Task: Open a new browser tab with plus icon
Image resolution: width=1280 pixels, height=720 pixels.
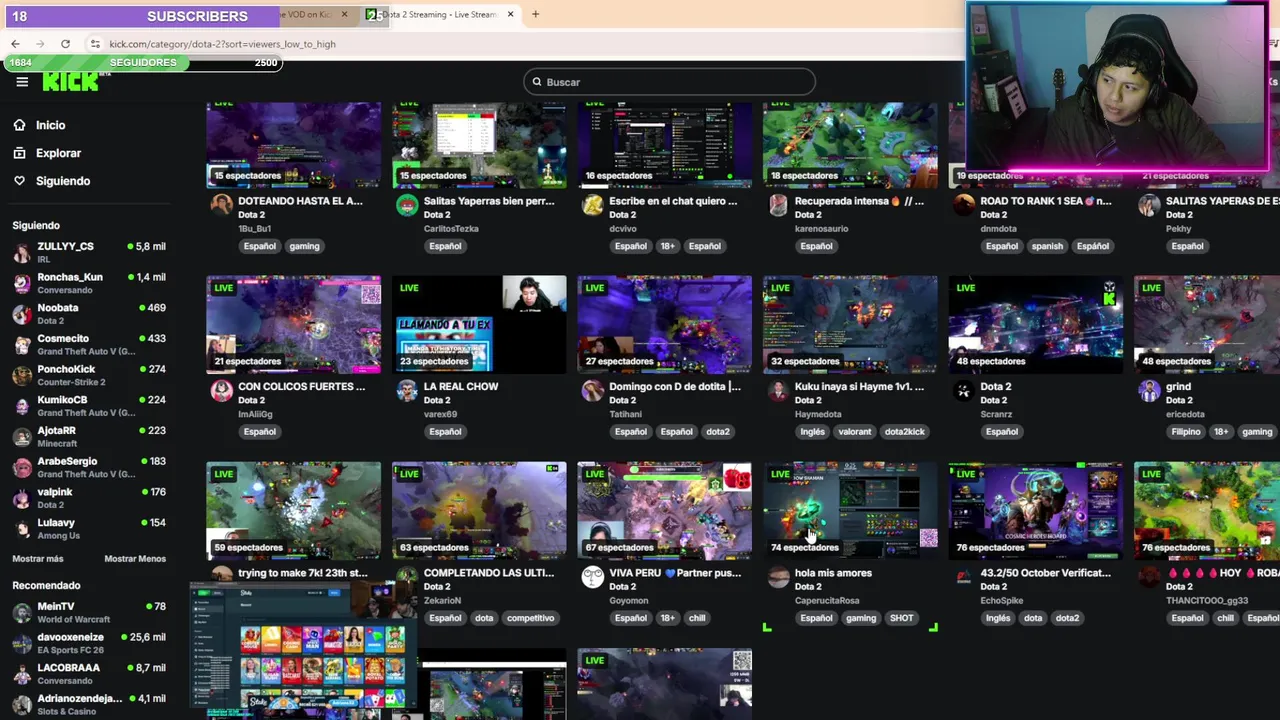Action: pos(535,14)
